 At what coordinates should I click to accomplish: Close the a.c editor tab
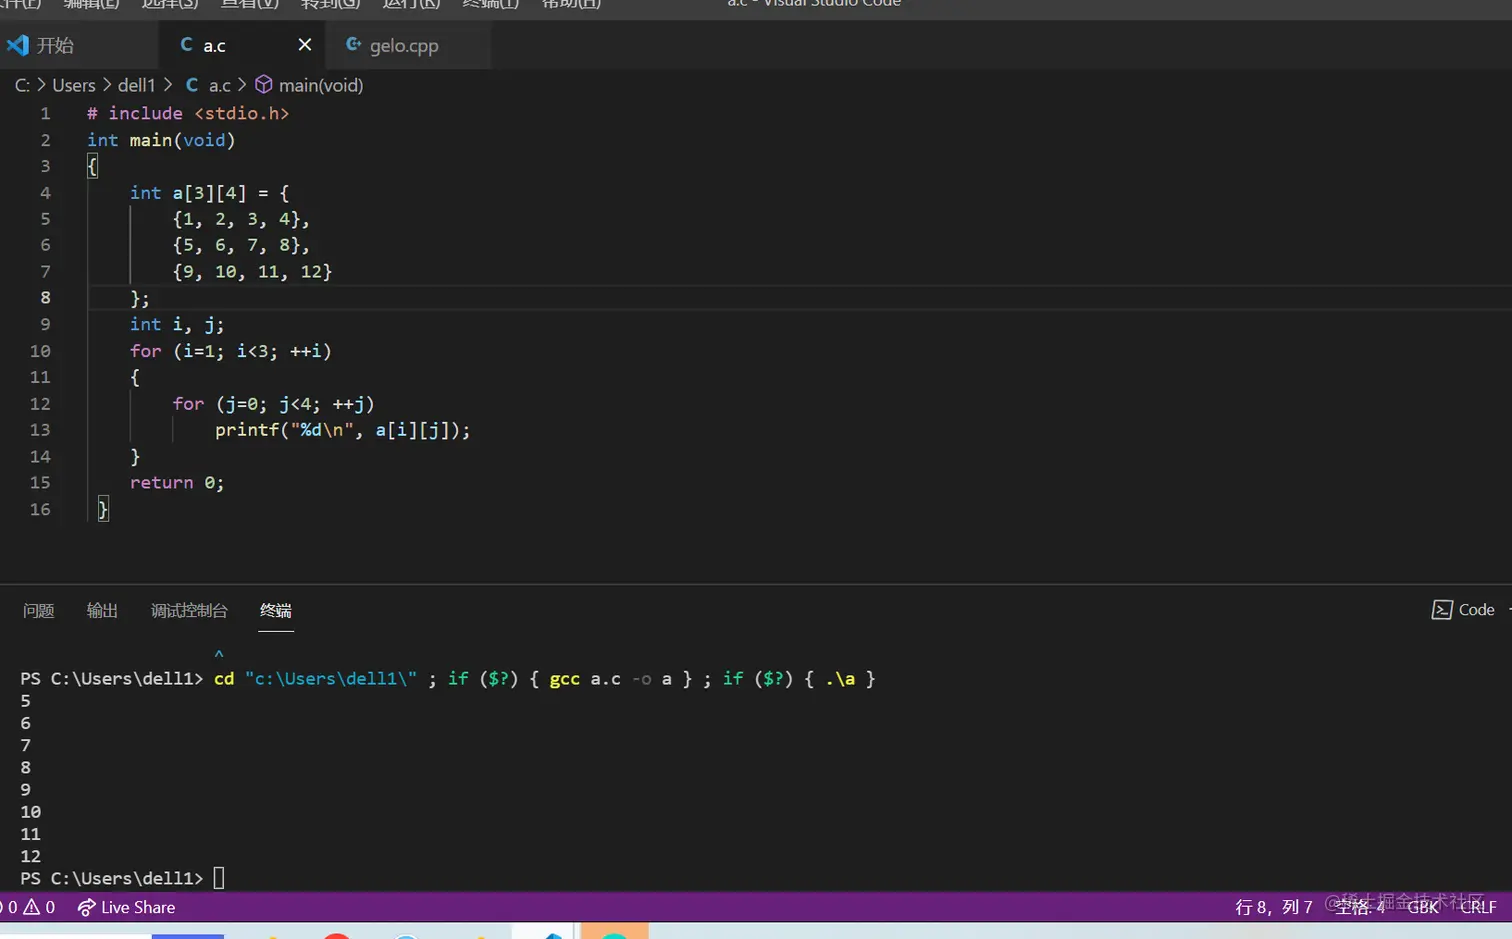[x=305, y=45]
